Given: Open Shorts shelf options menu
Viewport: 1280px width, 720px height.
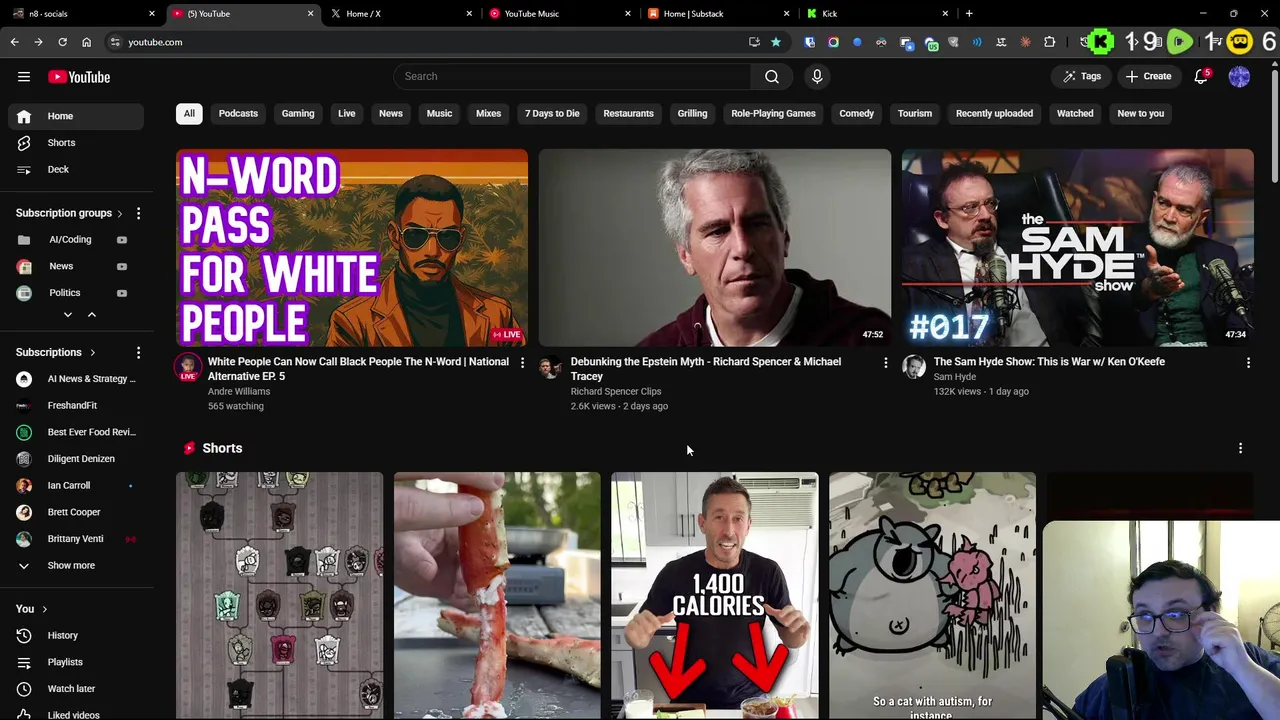Looking at the screenshot, I should tap(1240, 448).
